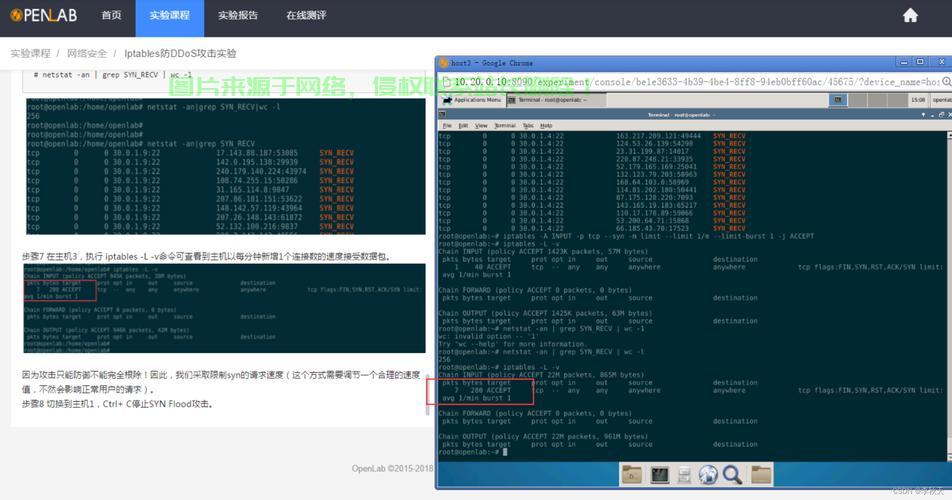952x500 pixels.
Task: Open the terminal Terminal menu
Action: [x=505, y=126]
